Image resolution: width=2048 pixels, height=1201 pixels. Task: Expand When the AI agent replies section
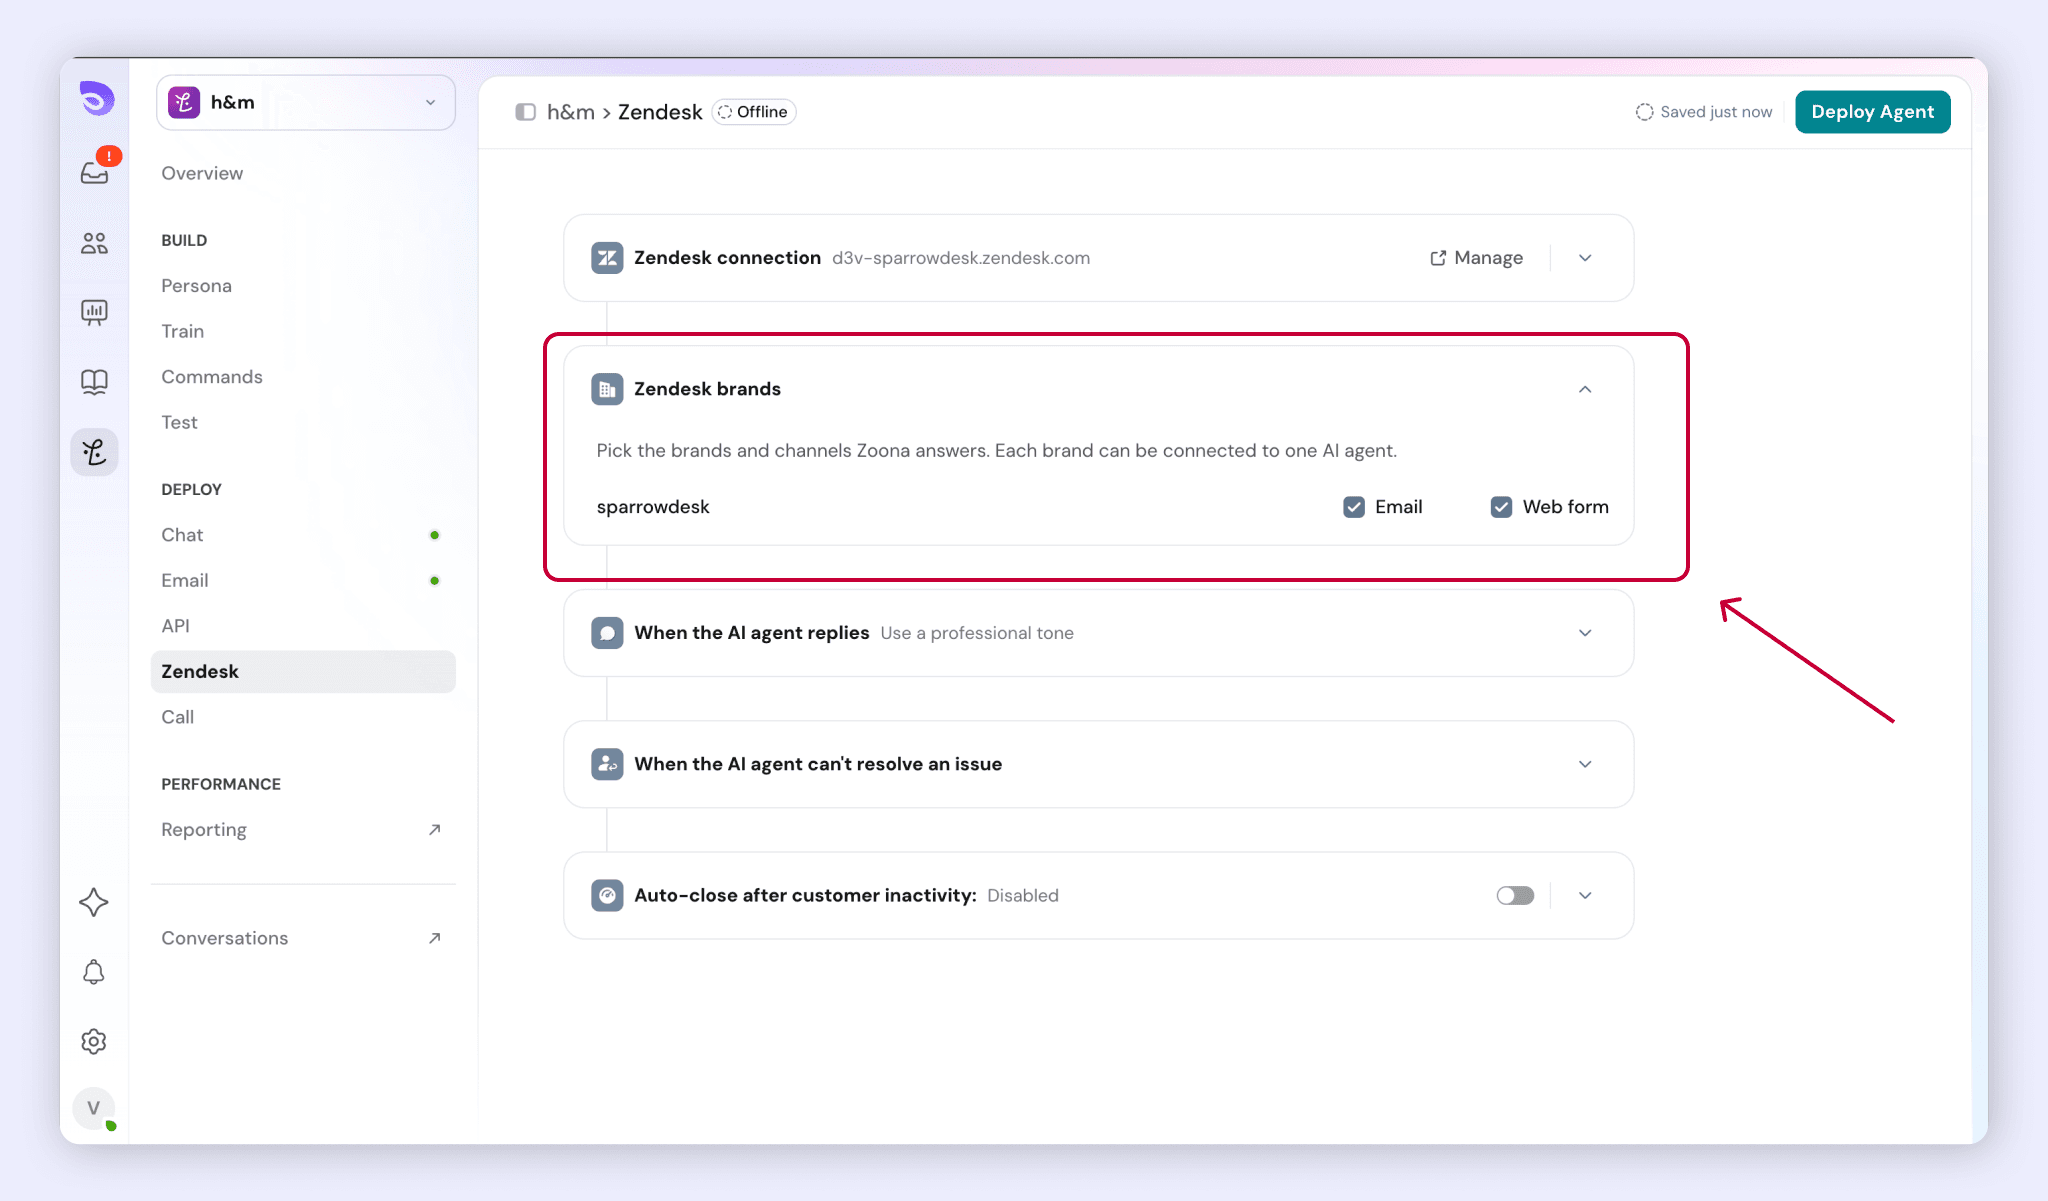point(1585,633)
